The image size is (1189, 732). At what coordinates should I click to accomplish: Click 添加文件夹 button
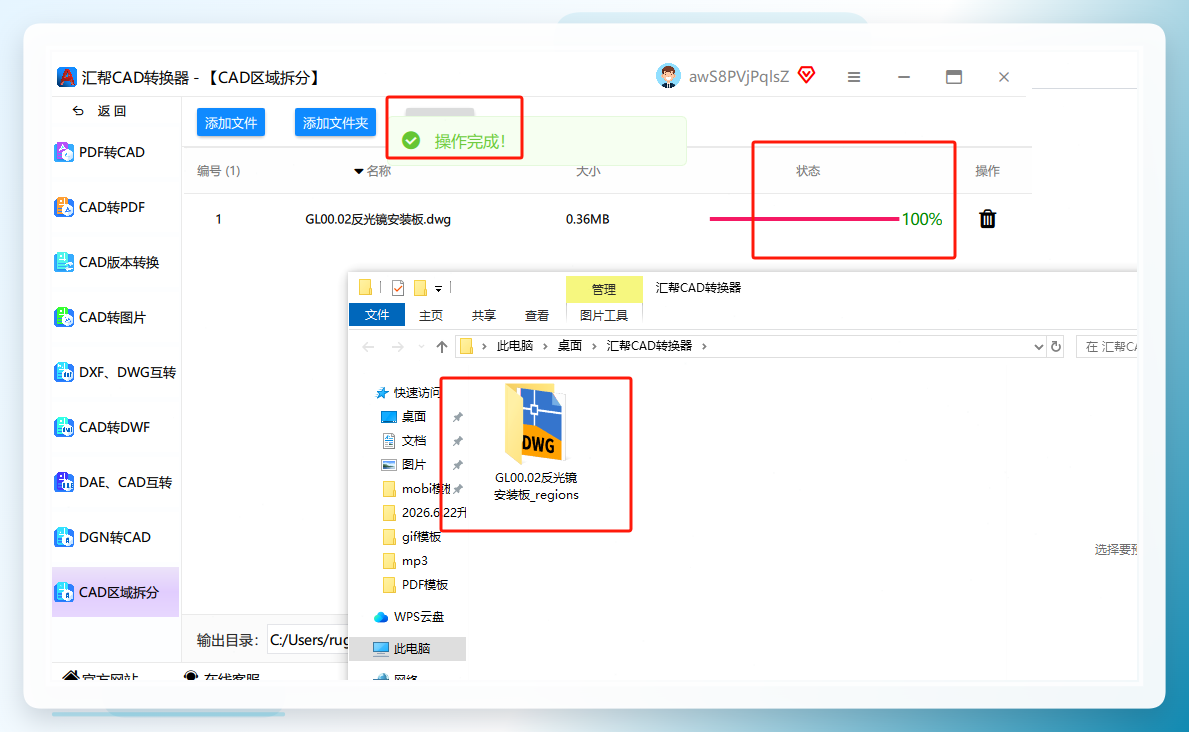(x=335, y=123)
